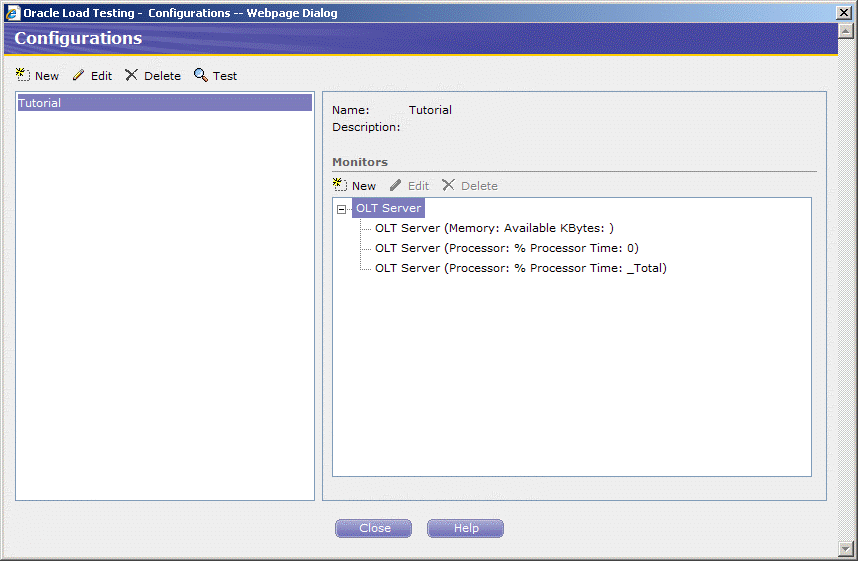The height and width of the screenshot is (561, 858).
Task: Click the scrollbar up arrow
Action: tap(845, 31)
